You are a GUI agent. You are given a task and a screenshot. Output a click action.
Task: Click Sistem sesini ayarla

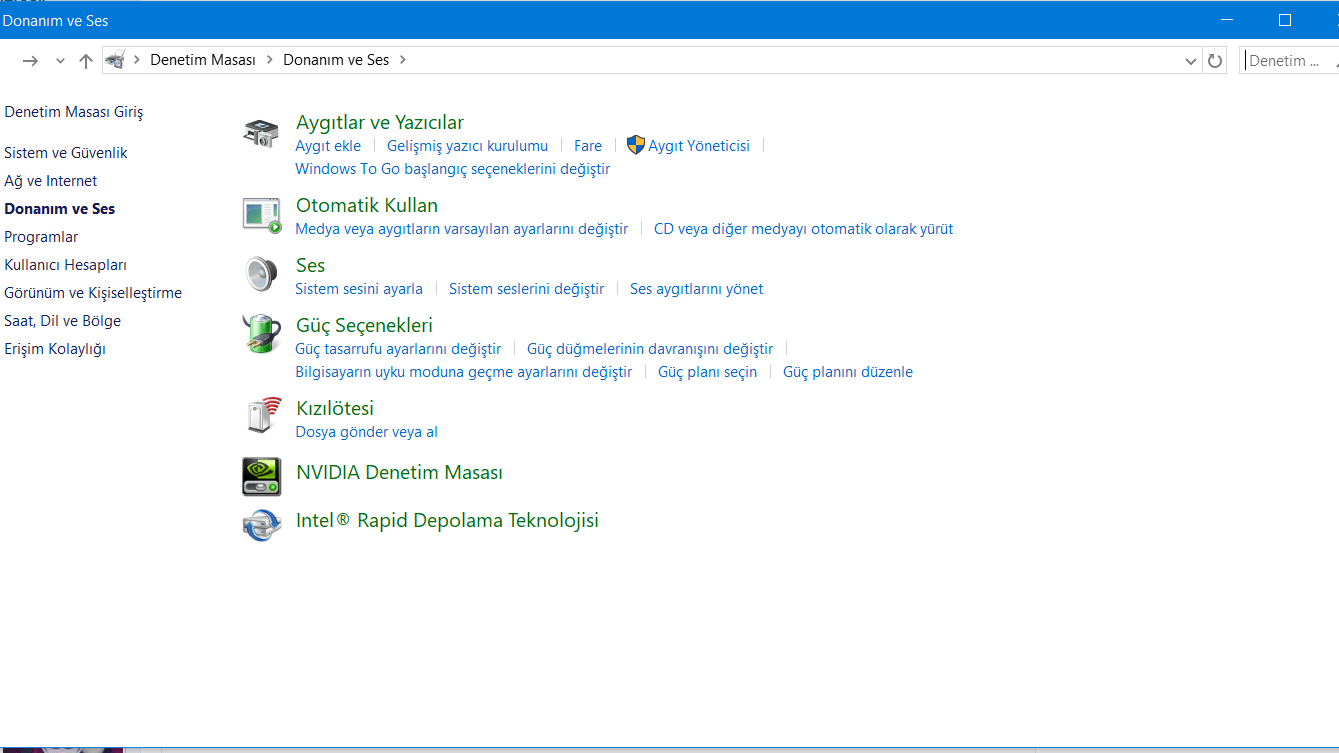click(x=359, y=289)
